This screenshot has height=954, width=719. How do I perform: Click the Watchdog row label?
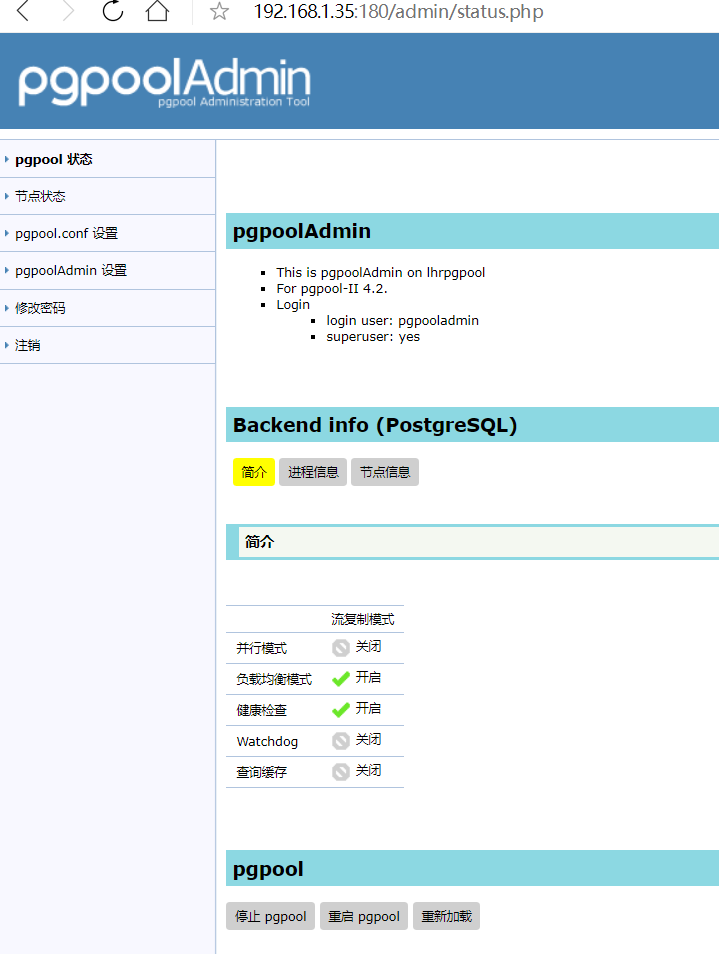tap(267, 742)
